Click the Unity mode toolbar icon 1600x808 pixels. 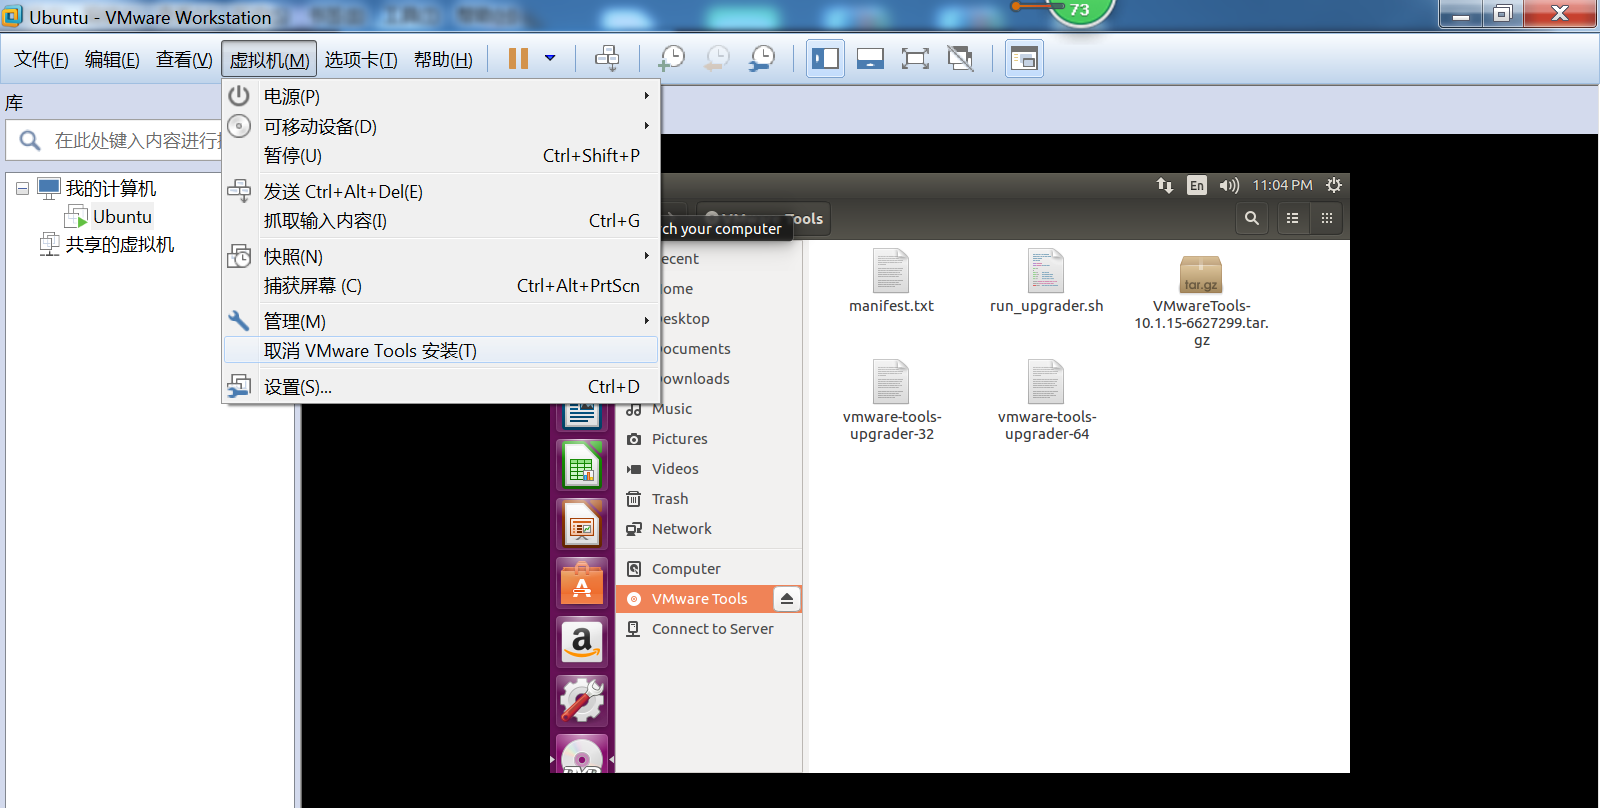coord(960,59)
